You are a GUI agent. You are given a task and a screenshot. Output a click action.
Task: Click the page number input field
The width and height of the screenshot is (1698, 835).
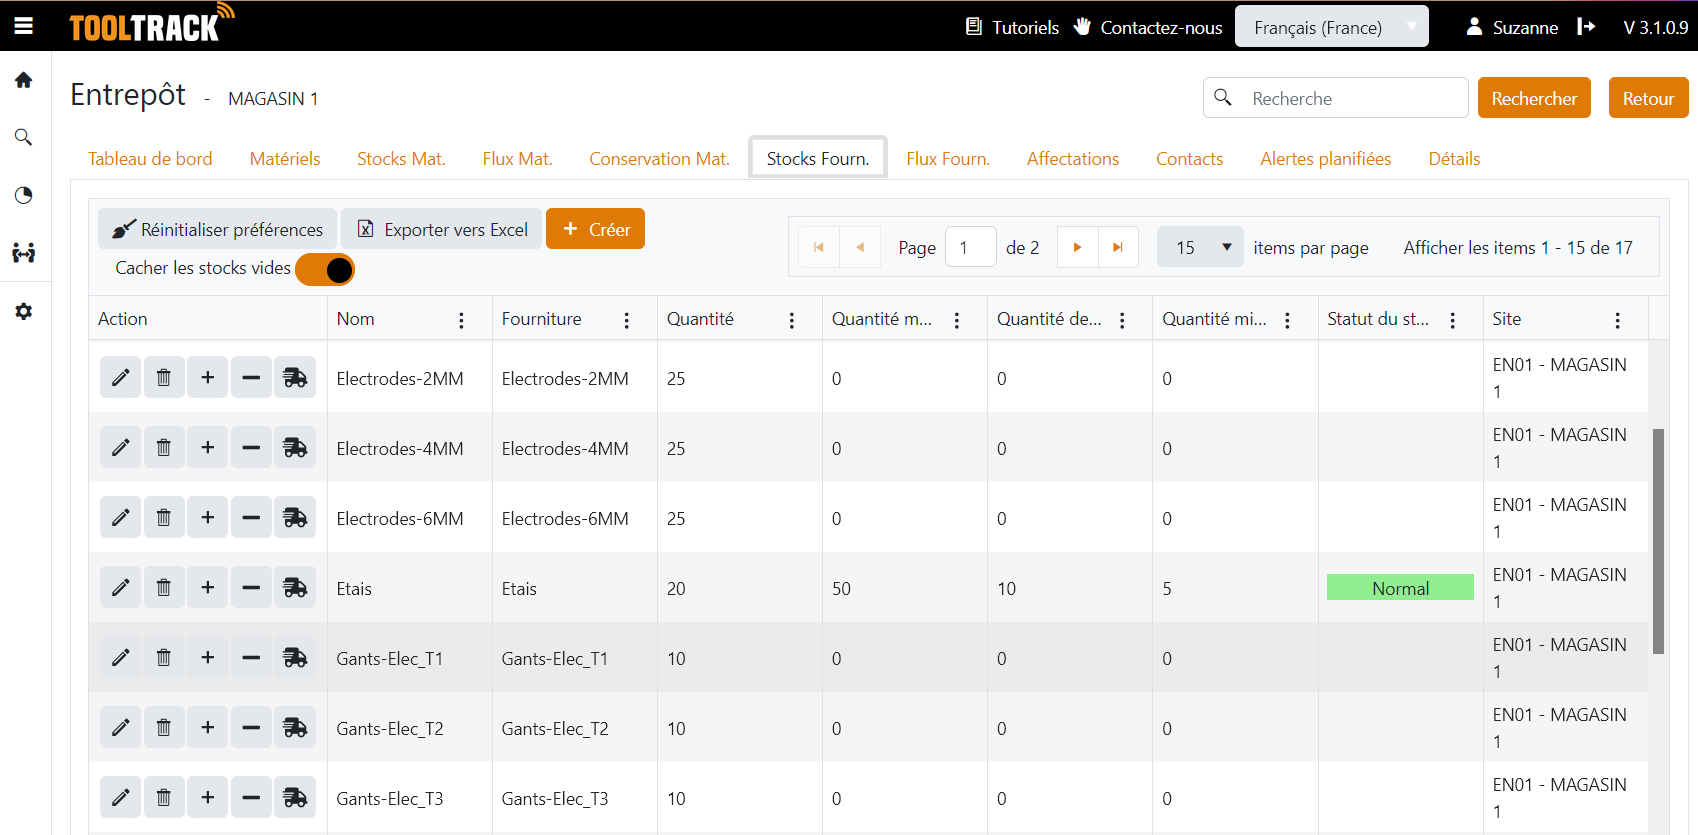click(970, 247)
